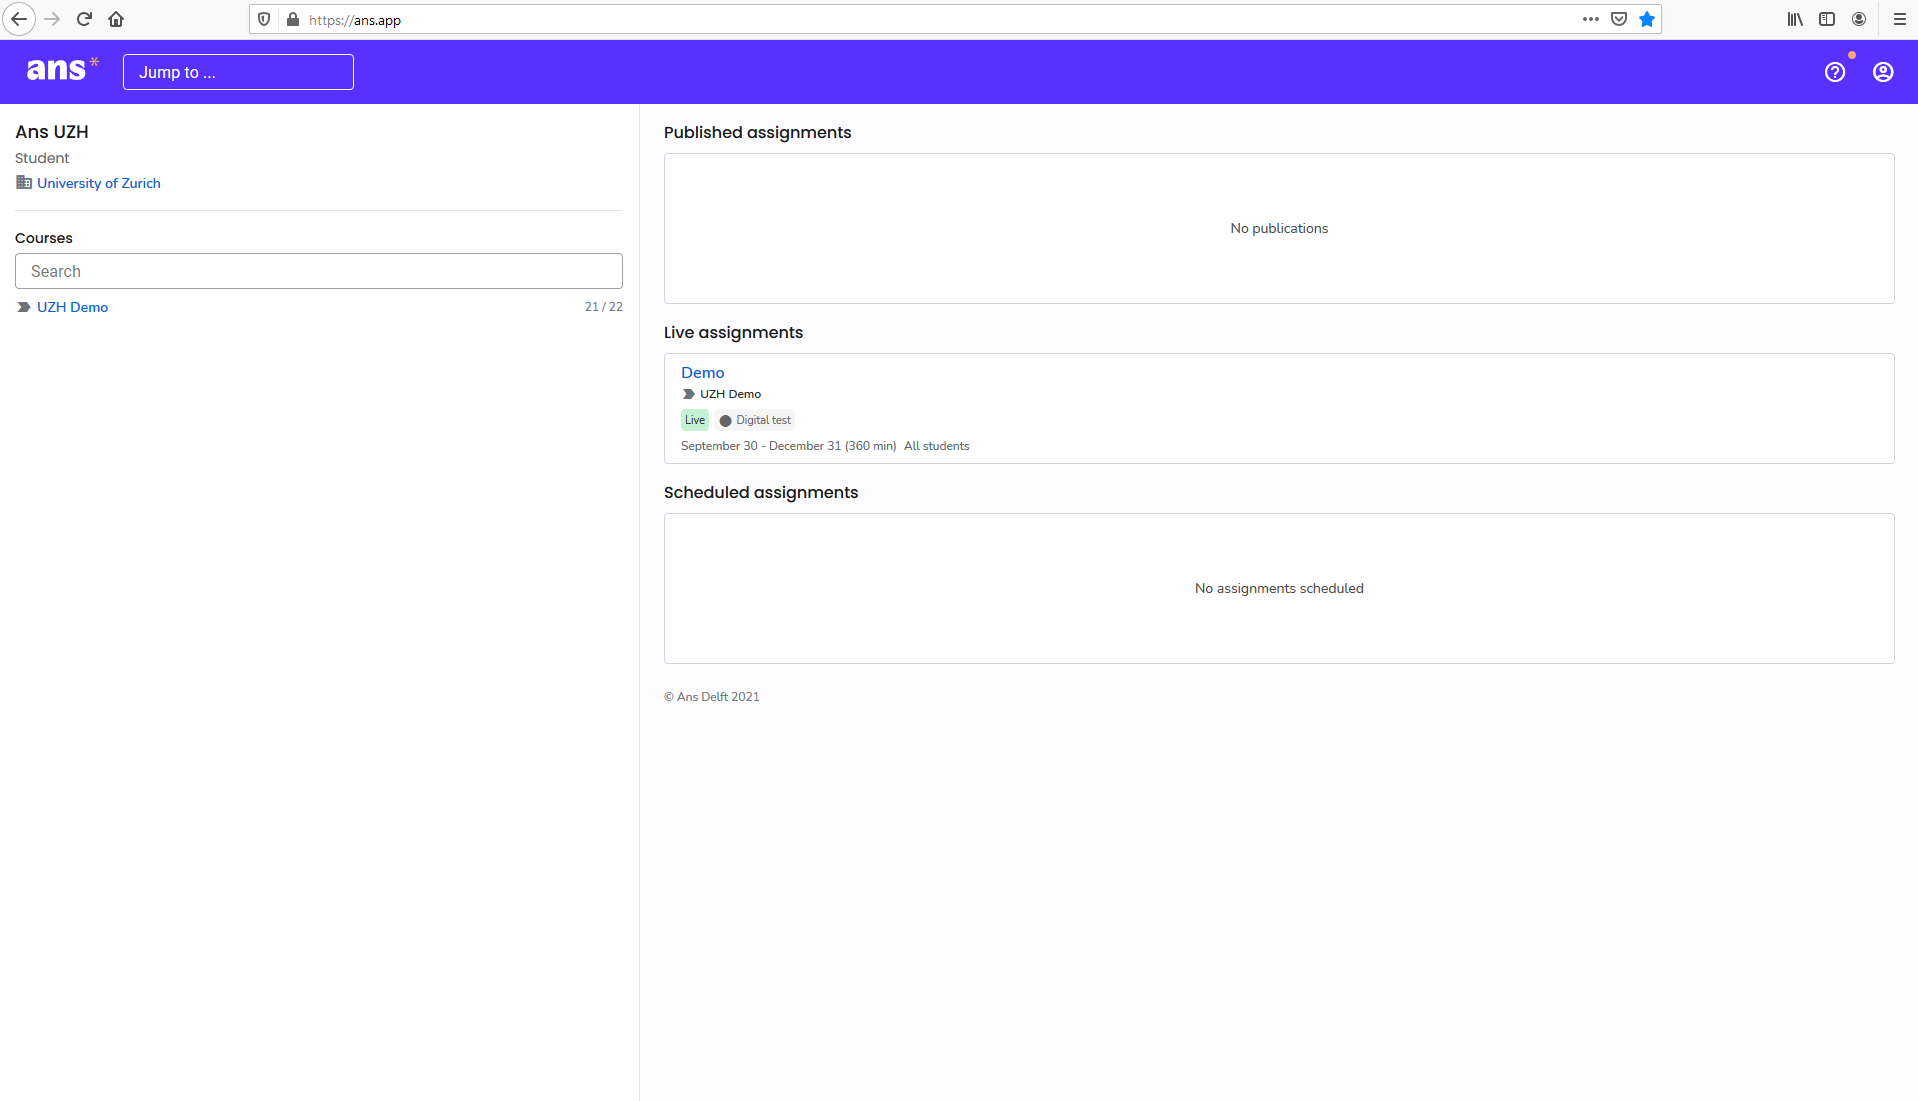This screenshot has width=1918, height=1101.
Task: Open the Jump to field
Action: coord(238,72)
